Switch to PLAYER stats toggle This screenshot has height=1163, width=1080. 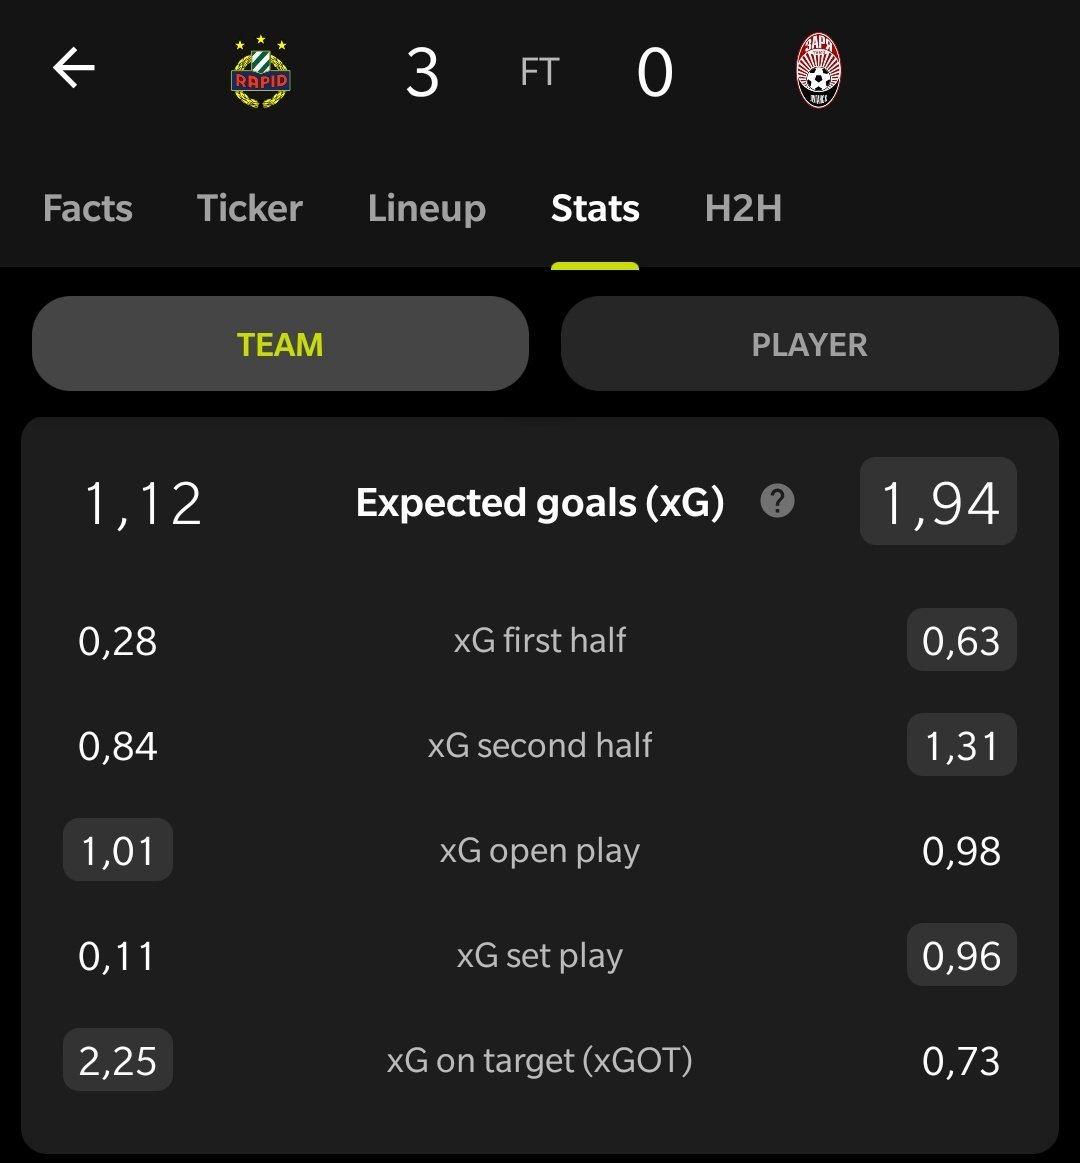pyautogui.click(x=809, y=343)
